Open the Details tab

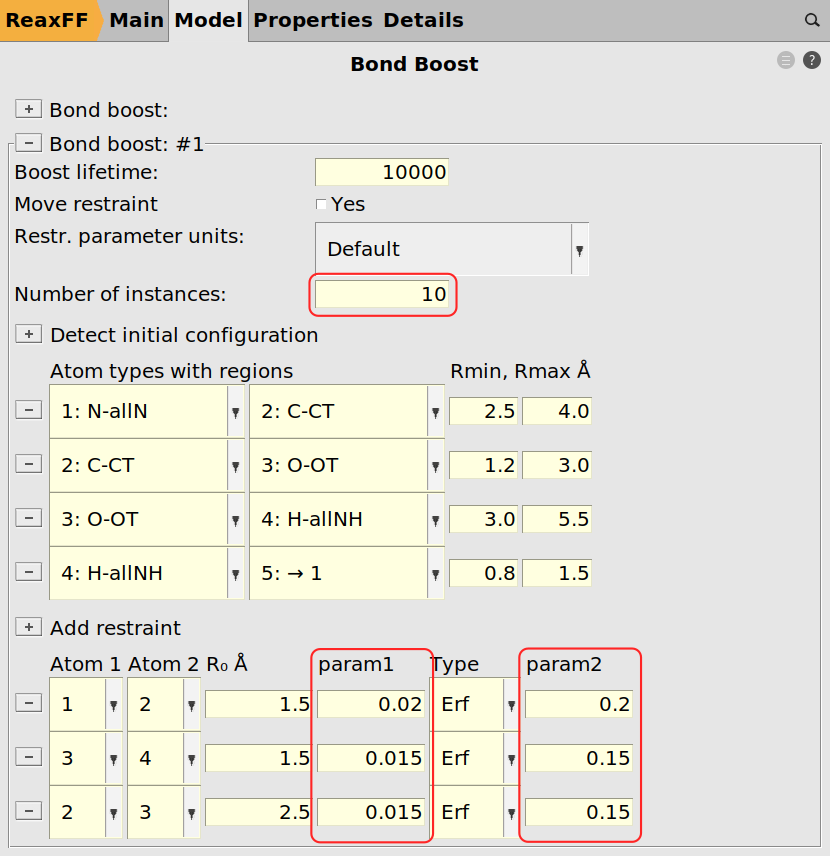[x=423, y=20]
